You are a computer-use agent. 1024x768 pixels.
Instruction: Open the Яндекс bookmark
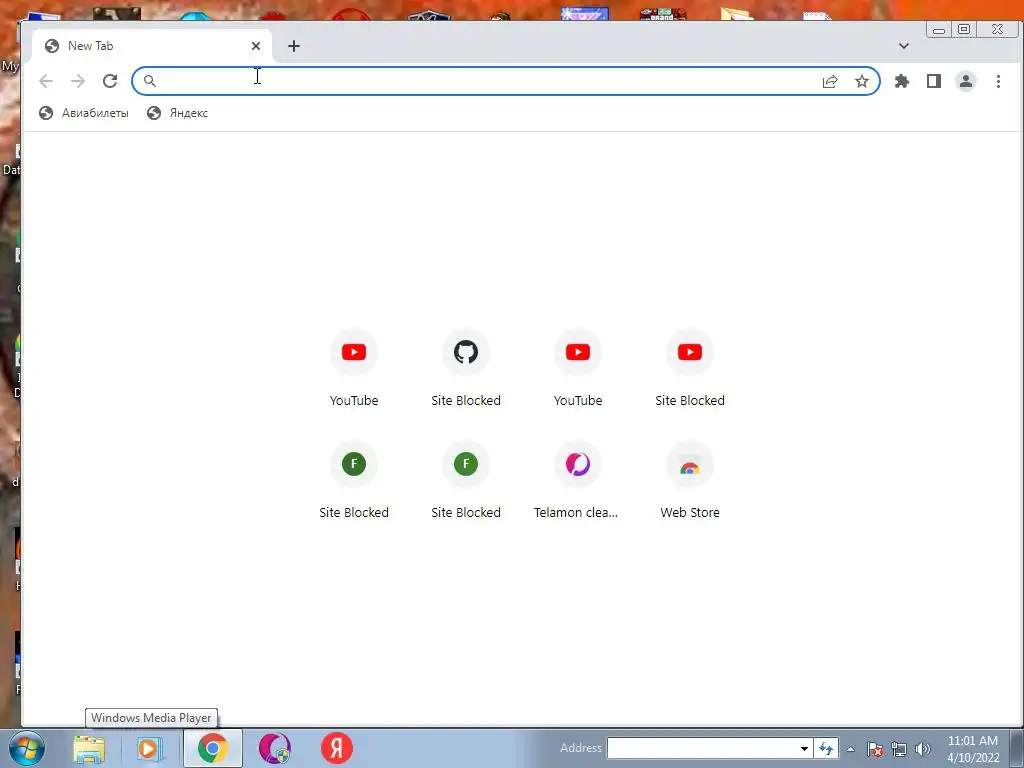click(x=178, y=113)
